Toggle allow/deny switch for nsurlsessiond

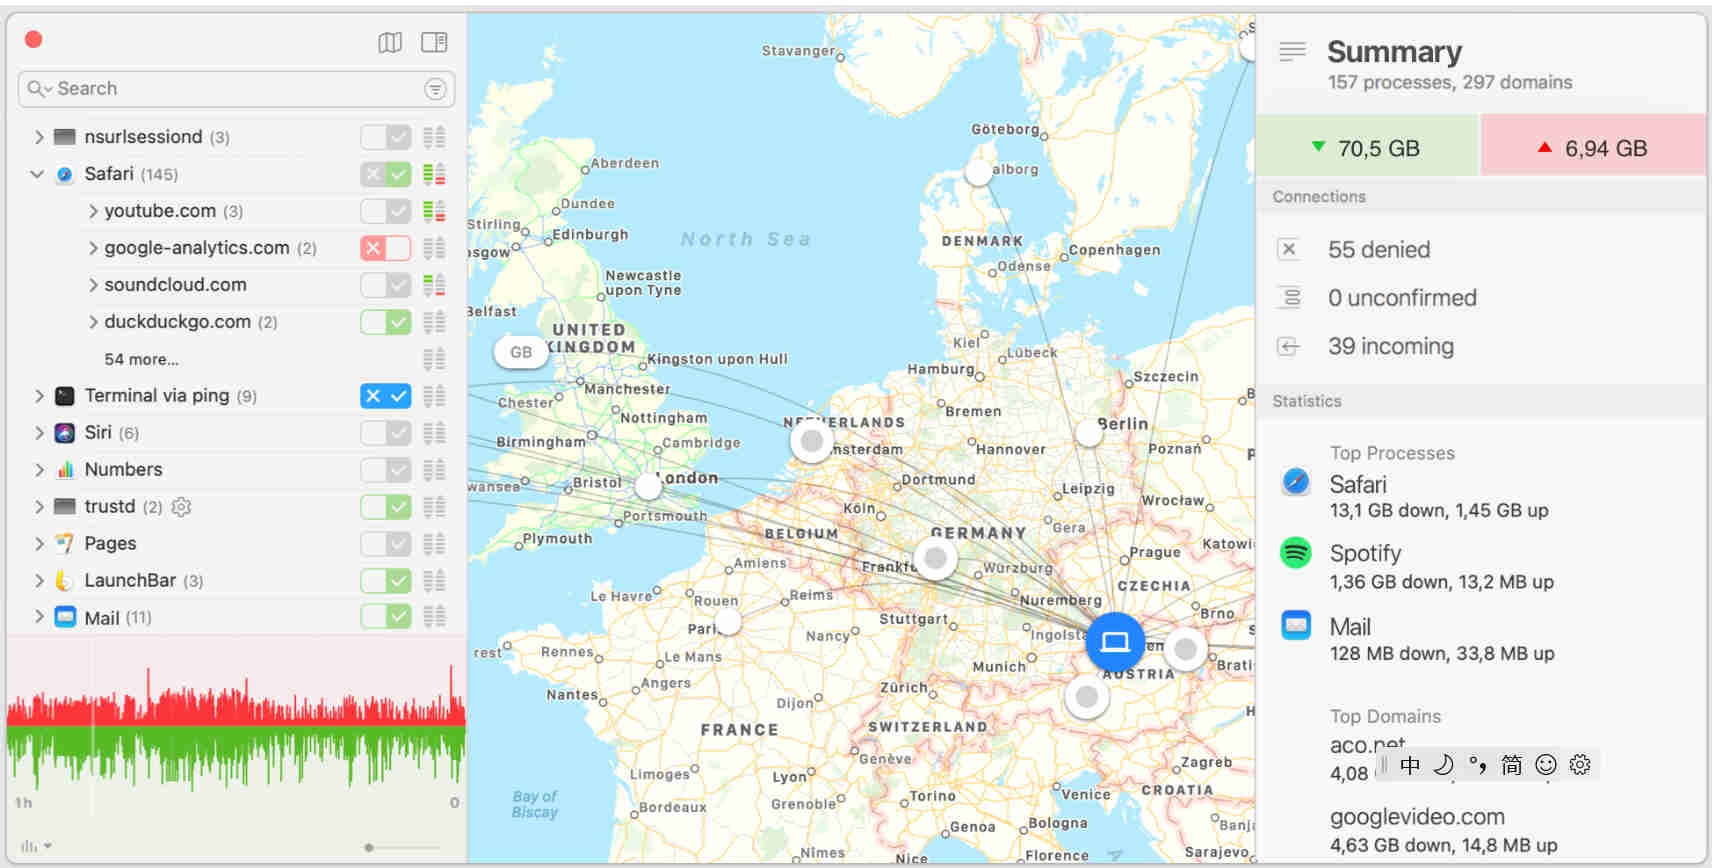(386, 137)
